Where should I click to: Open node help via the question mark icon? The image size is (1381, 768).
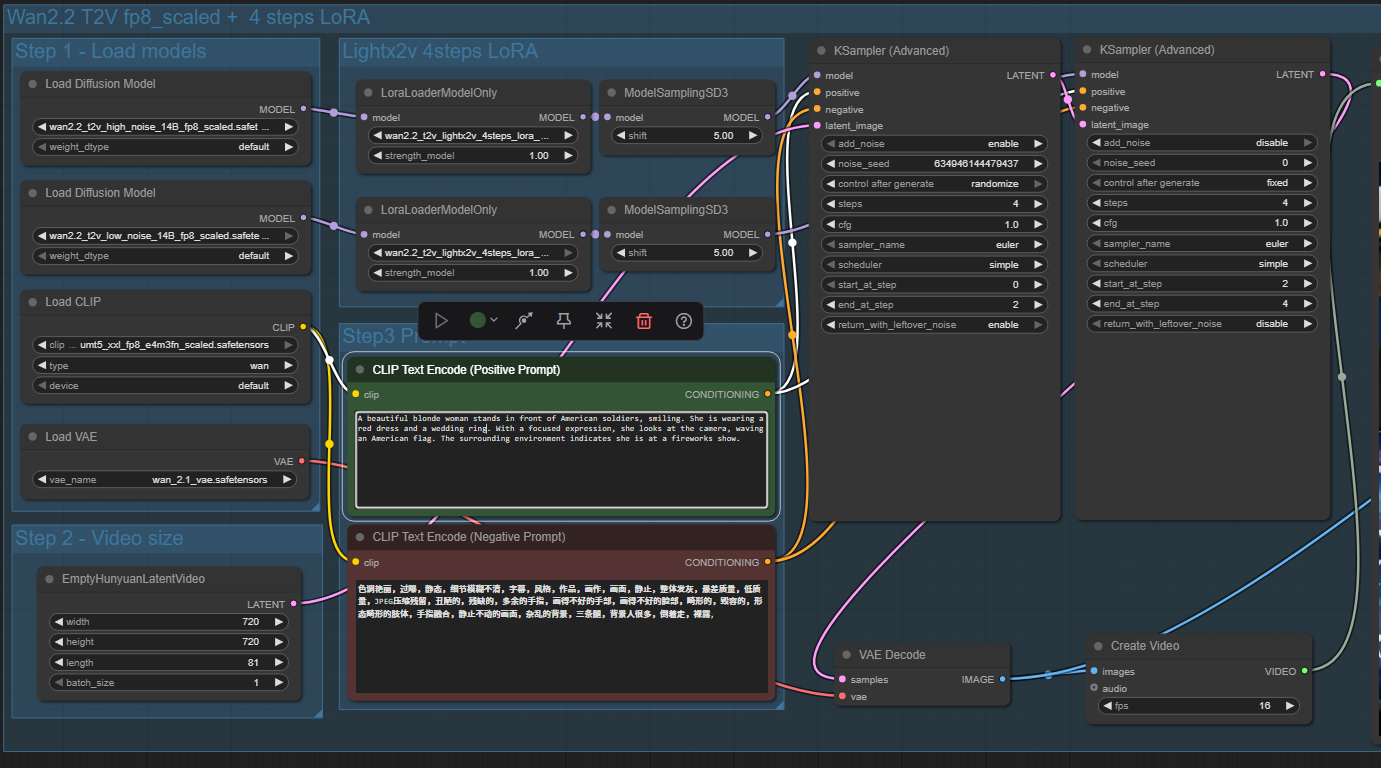(684, 321)
